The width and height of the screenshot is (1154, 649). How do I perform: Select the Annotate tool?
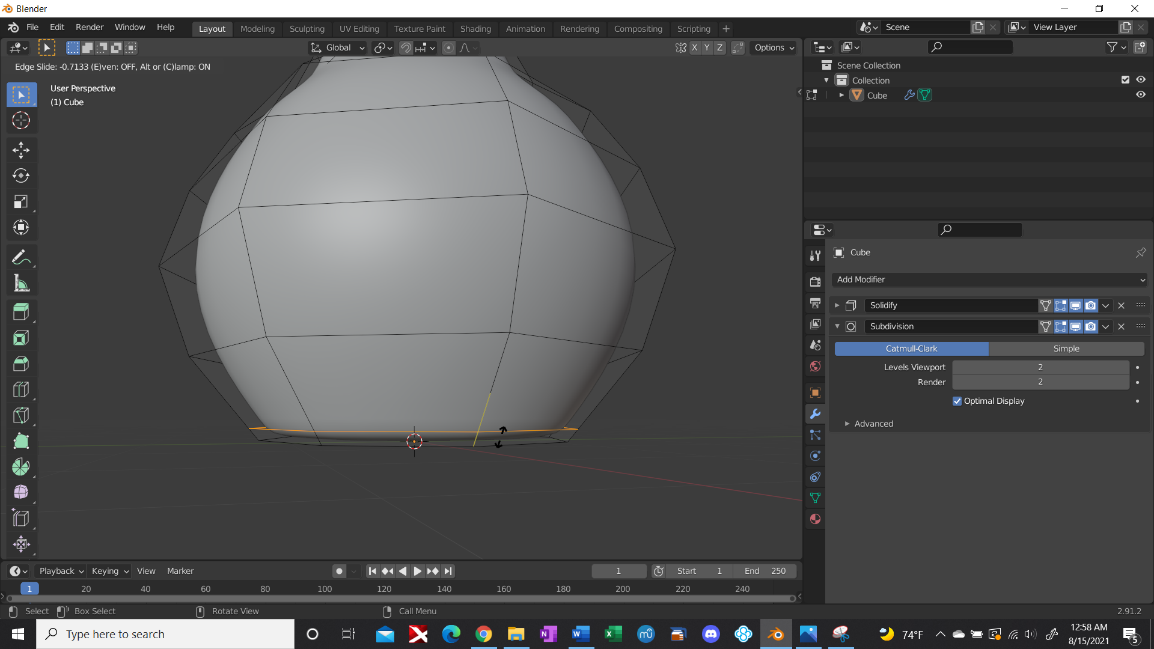point(21,258)
